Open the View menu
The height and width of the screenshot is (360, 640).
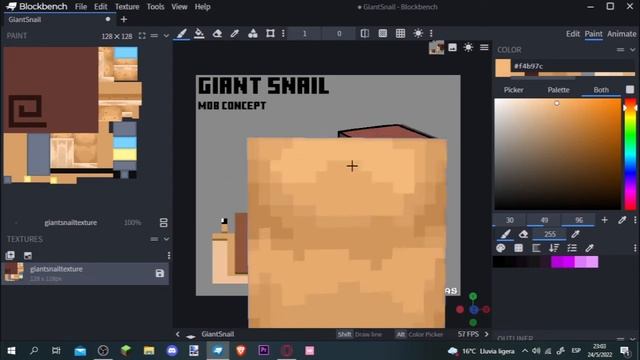pos(179,7)
